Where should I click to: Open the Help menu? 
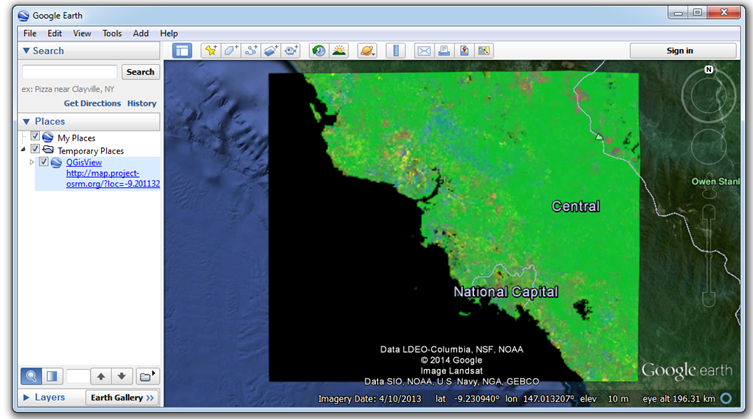[x=169, y=33]
